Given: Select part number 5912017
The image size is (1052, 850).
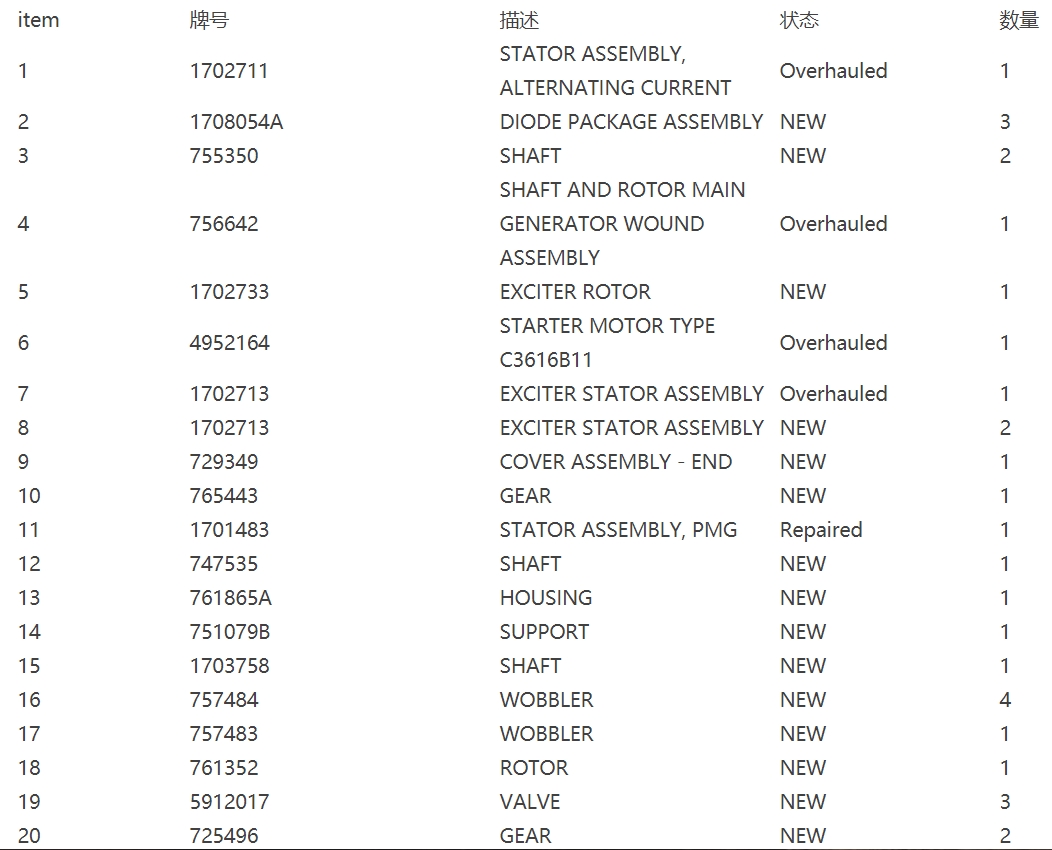Looking at the screenshot, I should click(x=229, y=802).
